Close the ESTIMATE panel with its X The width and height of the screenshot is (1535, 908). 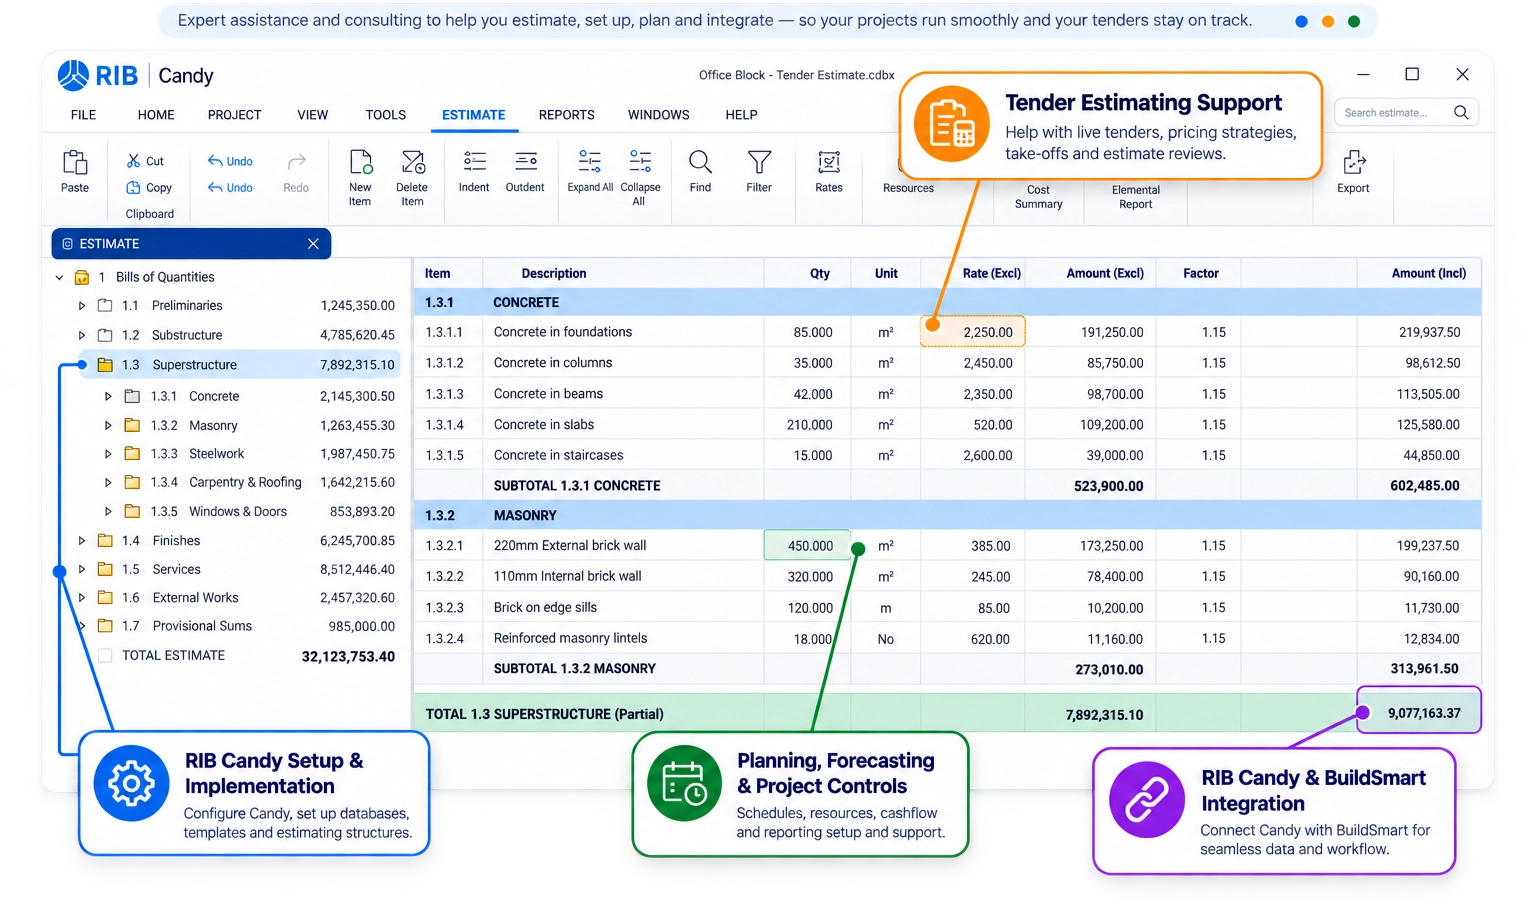point(313,244)
